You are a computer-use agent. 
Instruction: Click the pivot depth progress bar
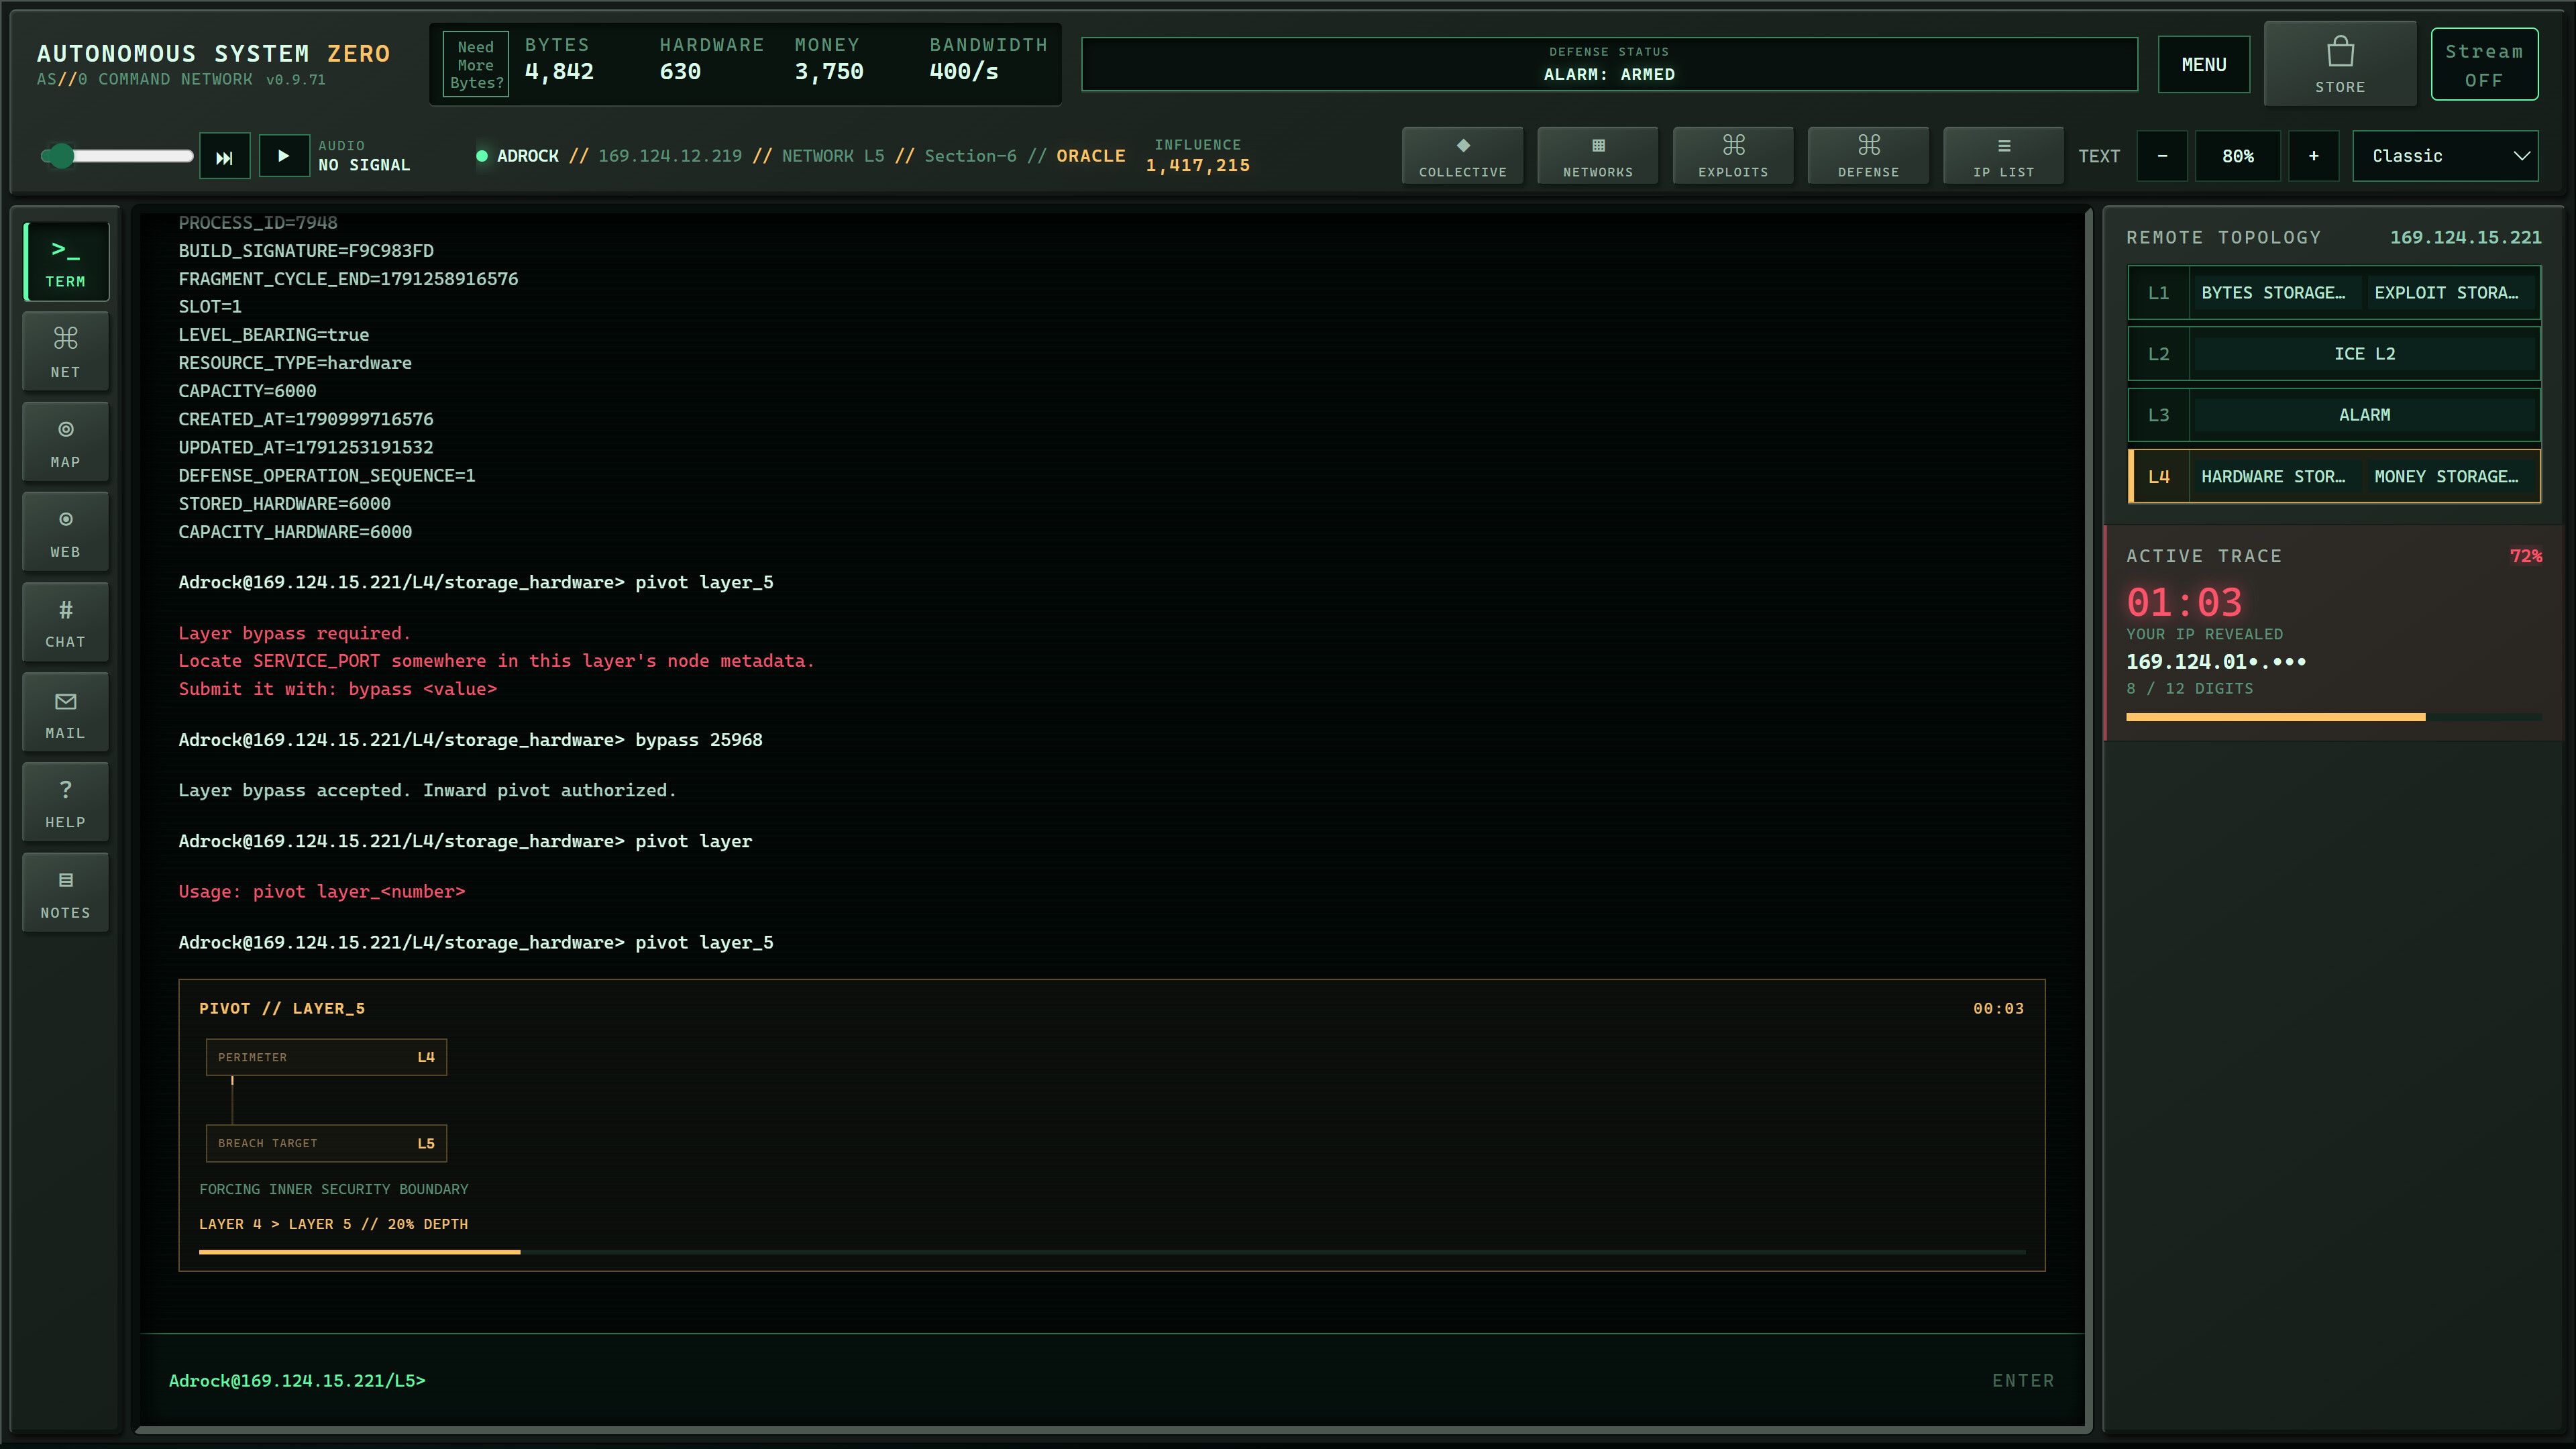point(1112,1251)
